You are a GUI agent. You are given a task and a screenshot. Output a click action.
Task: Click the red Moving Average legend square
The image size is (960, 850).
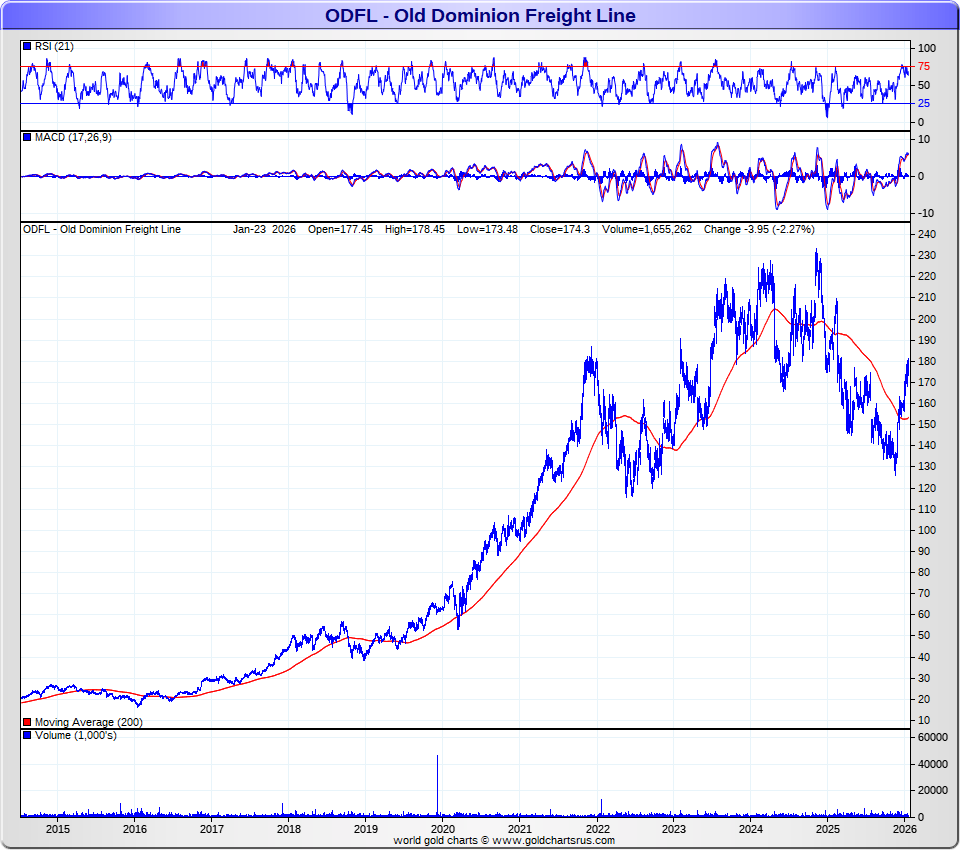point(27,722)
